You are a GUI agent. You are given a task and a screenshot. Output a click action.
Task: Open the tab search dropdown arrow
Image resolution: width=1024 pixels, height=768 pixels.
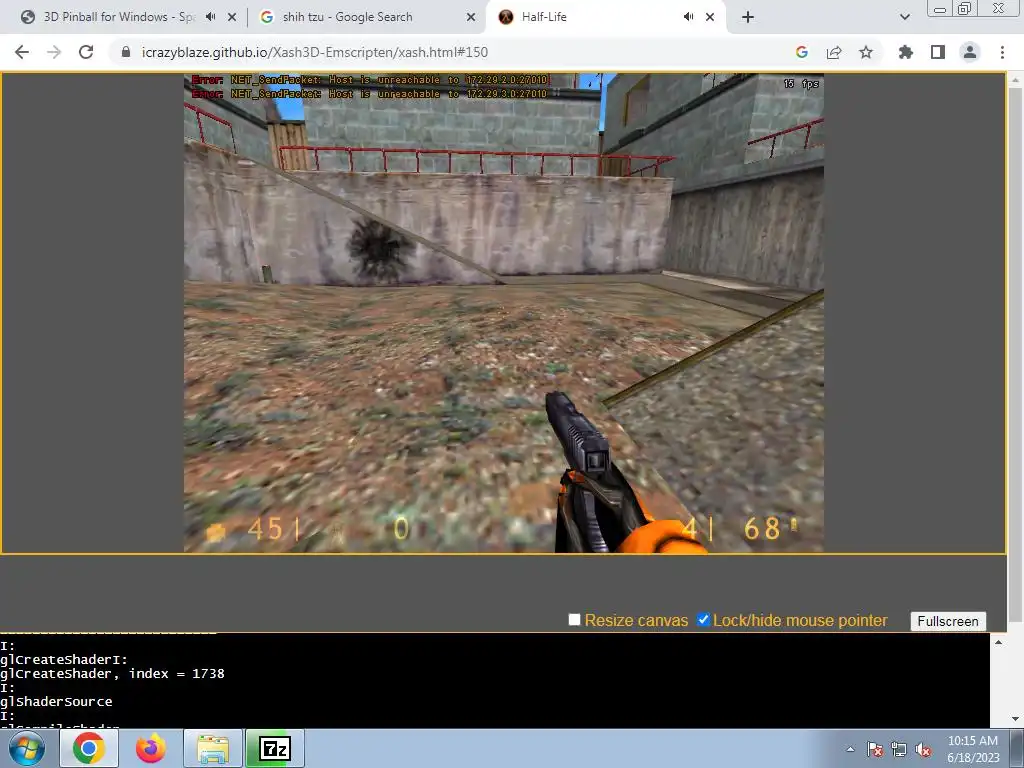[x=904, y=17]
